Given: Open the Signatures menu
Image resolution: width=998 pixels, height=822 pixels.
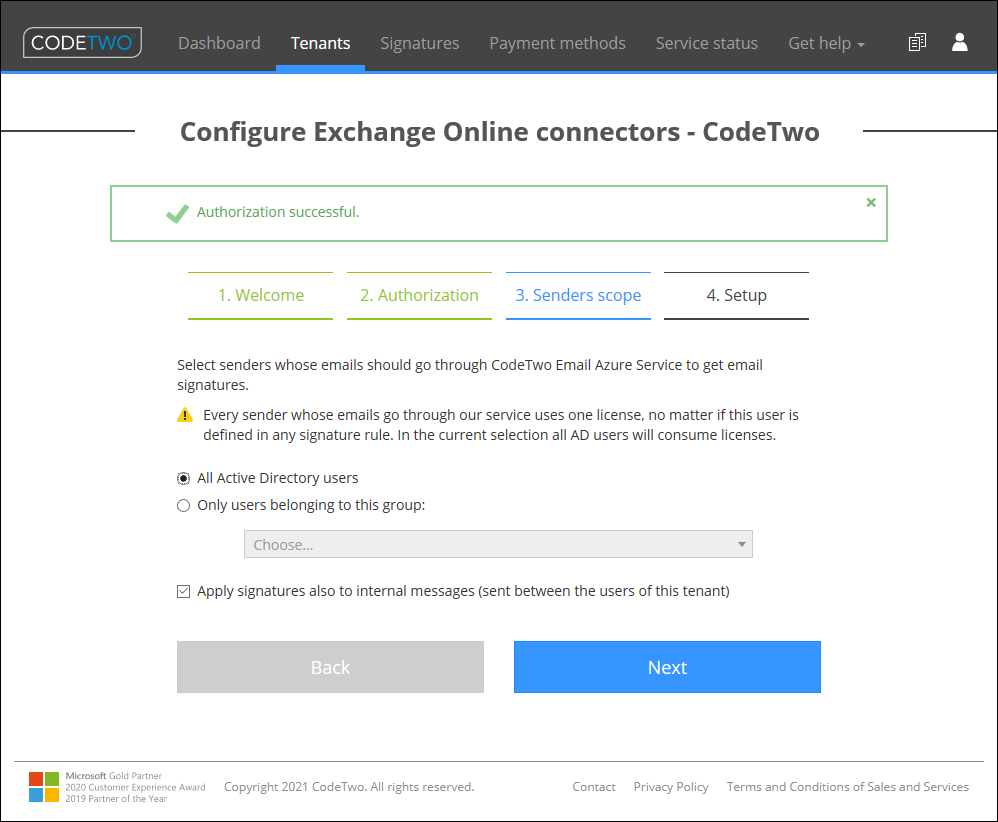Looking at the screenshot, I should [x=419, y=42].
